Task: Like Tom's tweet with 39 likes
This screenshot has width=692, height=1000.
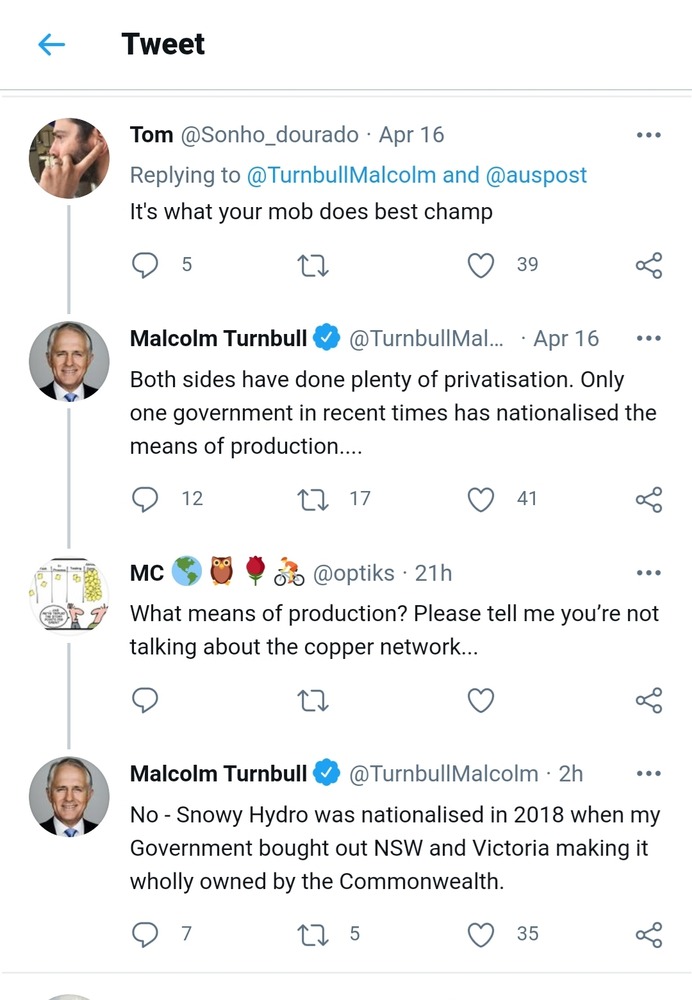Action: click(482, 265)
